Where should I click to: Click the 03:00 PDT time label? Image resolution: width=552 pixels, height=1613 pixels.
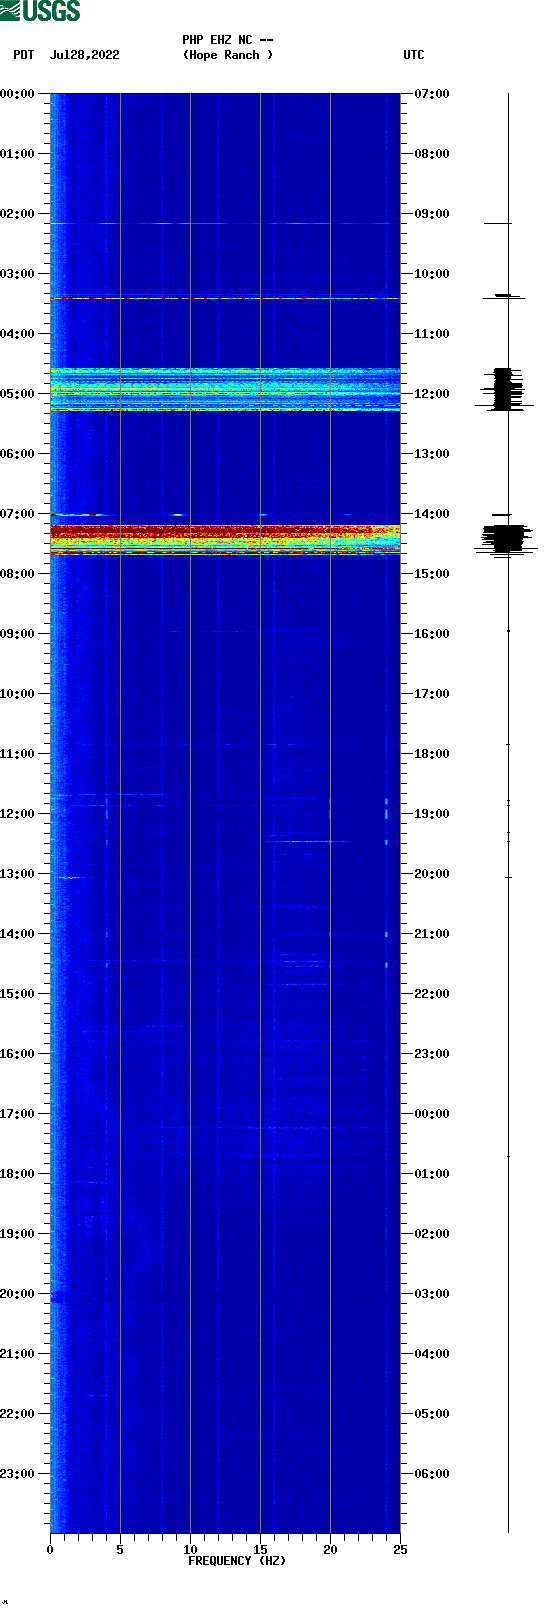tap(17, 274)
